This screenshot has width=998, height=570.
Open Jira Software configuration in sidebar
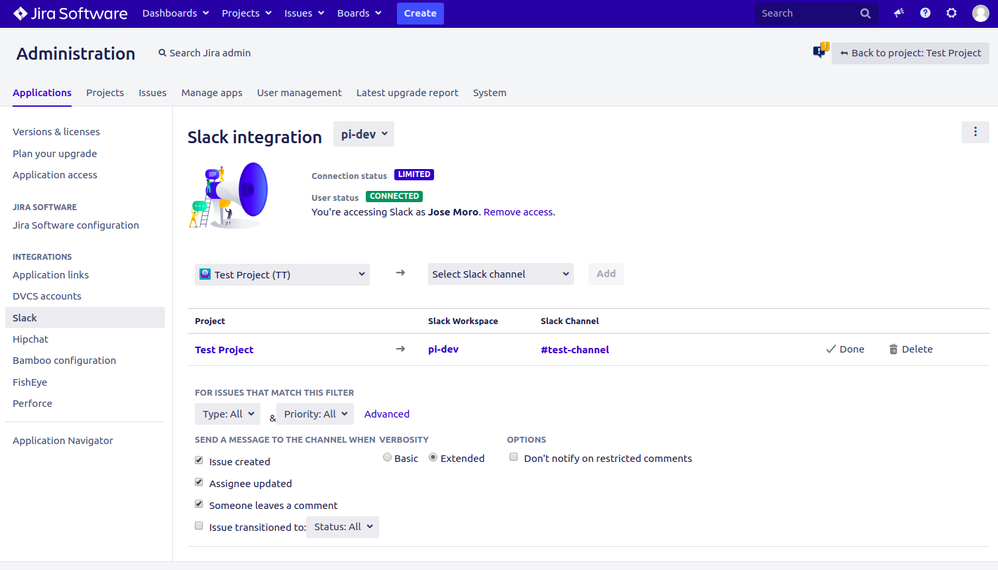point(76,225)
